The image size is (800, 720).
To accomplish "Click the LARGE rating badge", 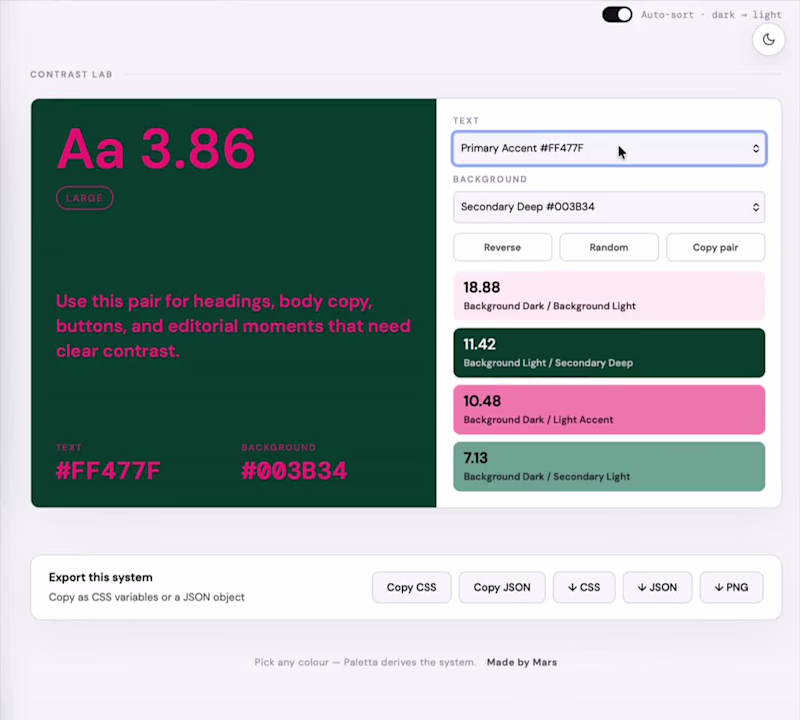I will (85, 198).
